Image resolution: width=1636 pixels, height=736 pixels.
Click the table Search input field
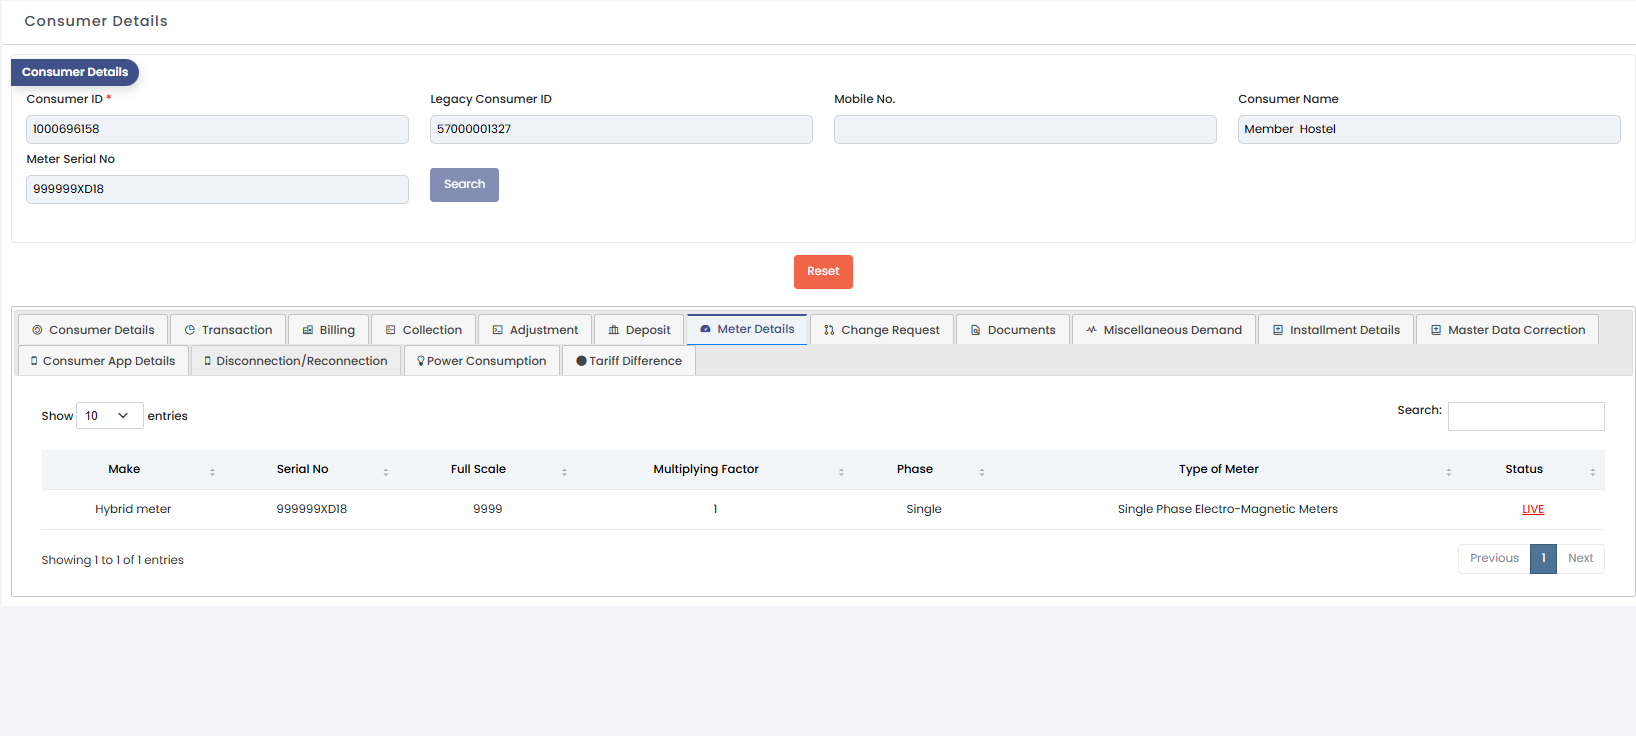[x=1526, y=417]
